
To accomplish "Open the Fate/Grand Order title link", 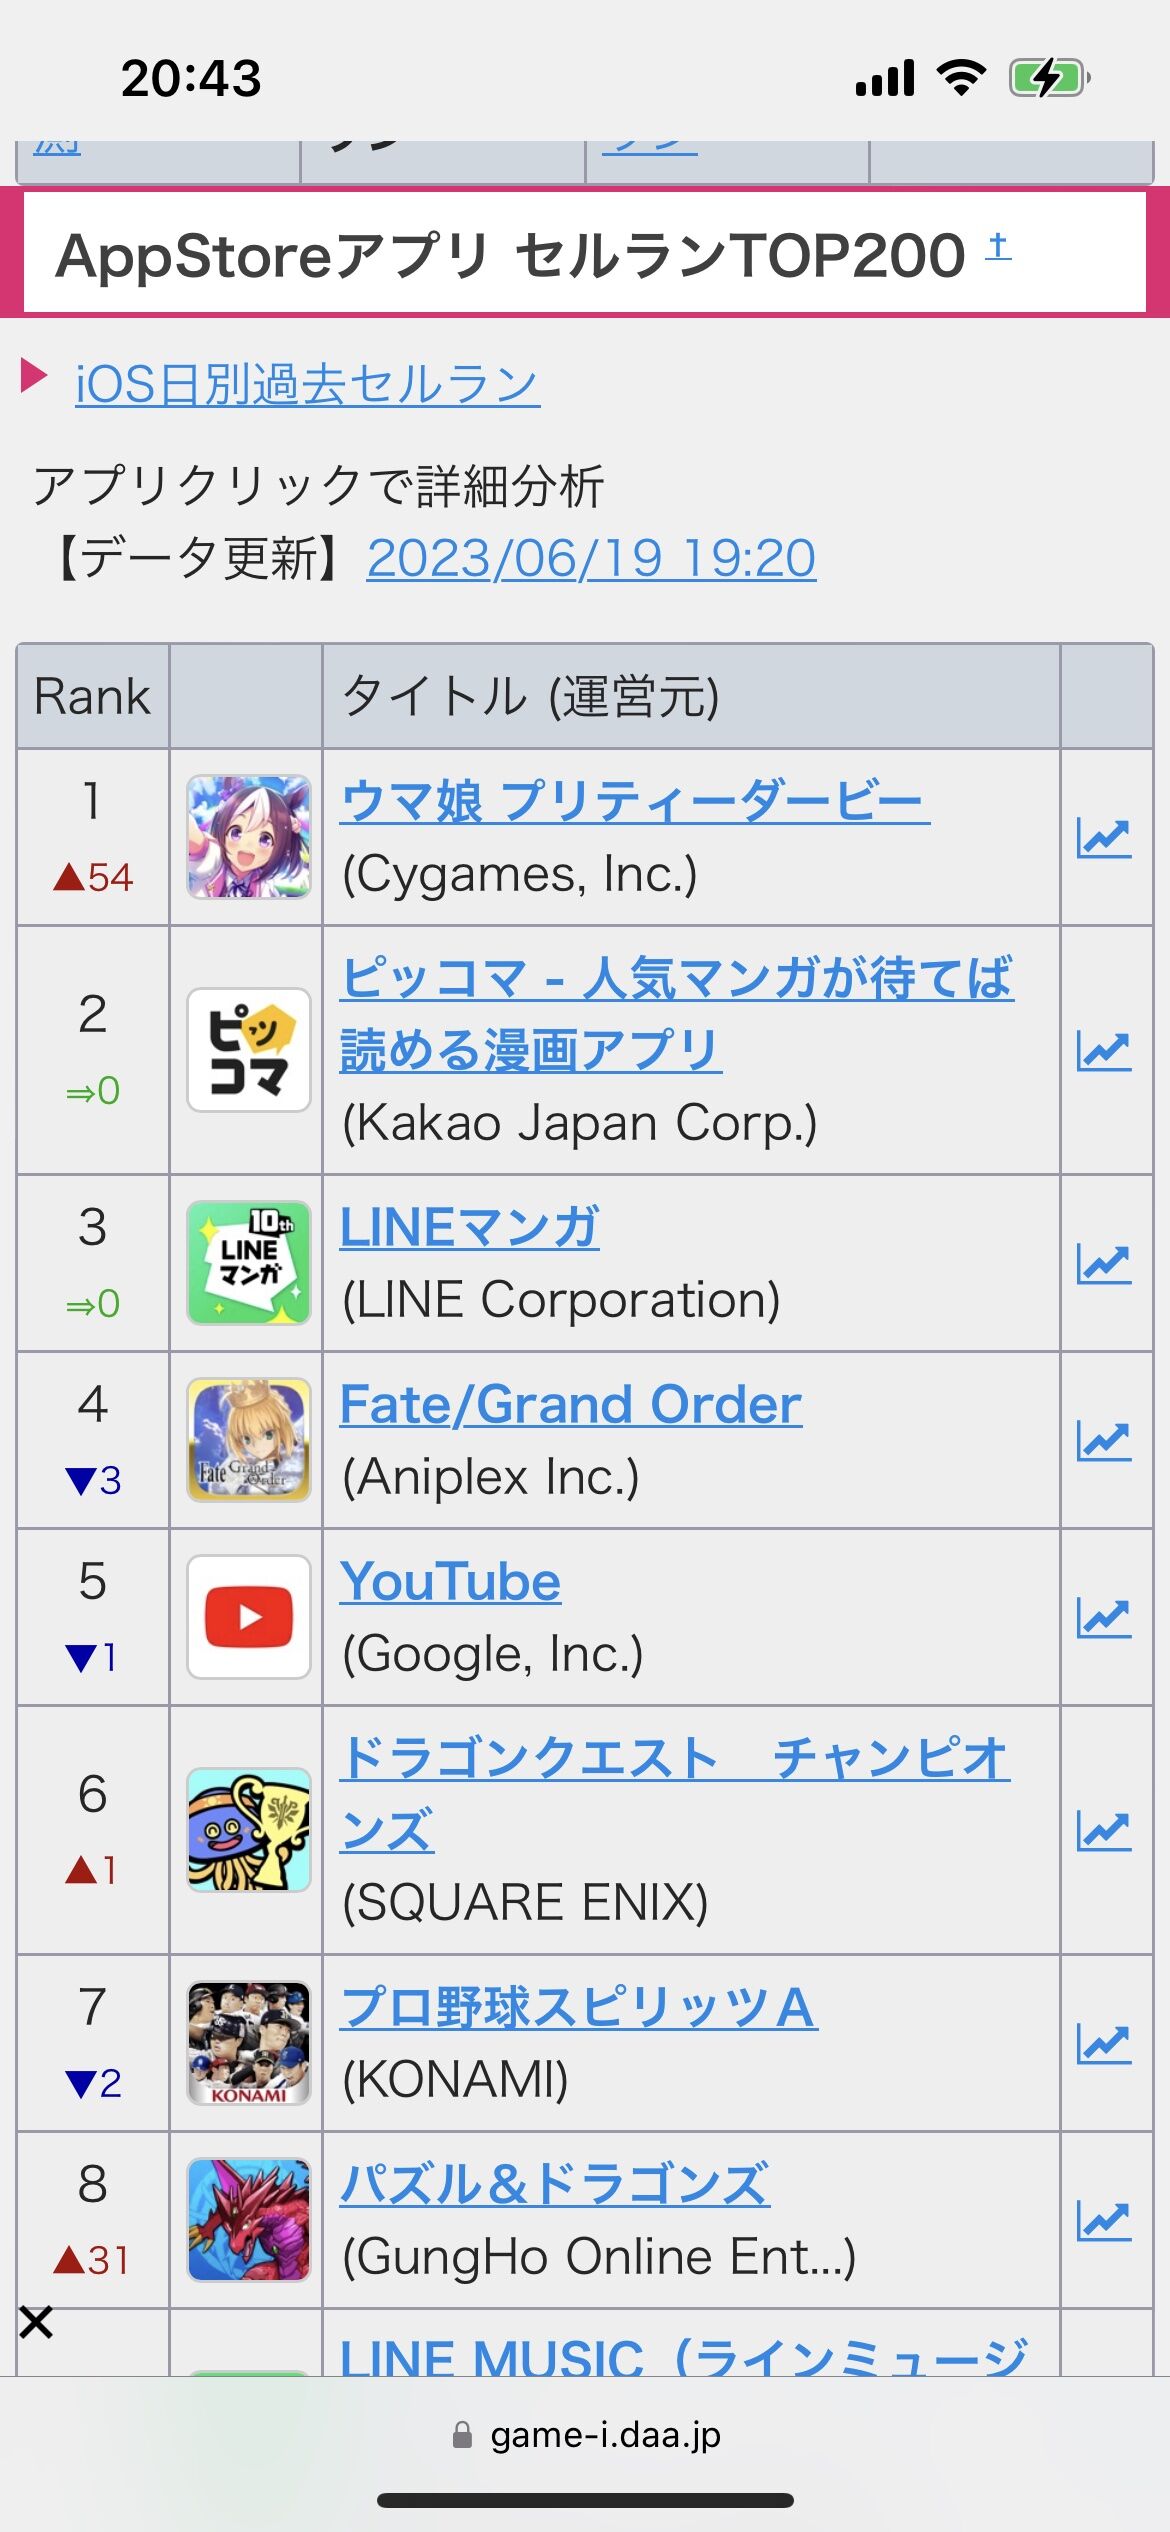I will [x=571, y=1404].
